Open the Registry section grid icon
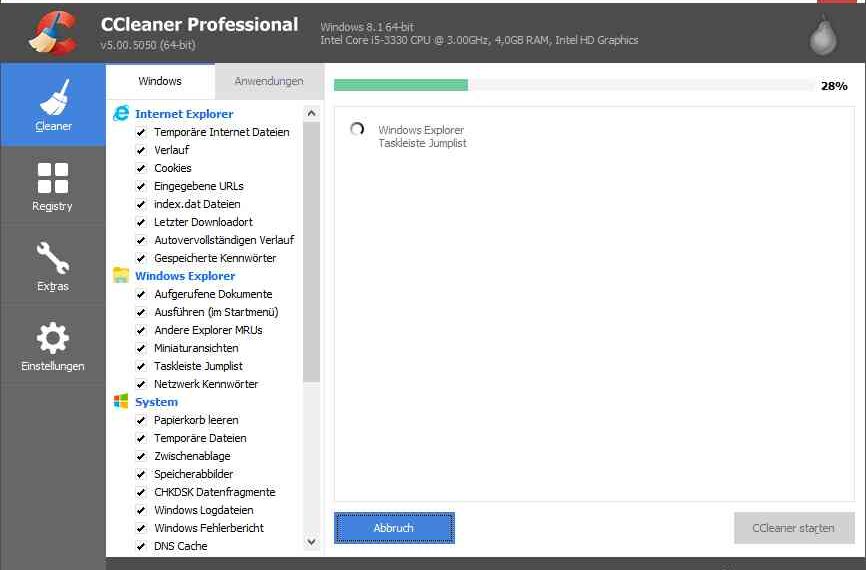The image size is (866, 570). (53, 178)
